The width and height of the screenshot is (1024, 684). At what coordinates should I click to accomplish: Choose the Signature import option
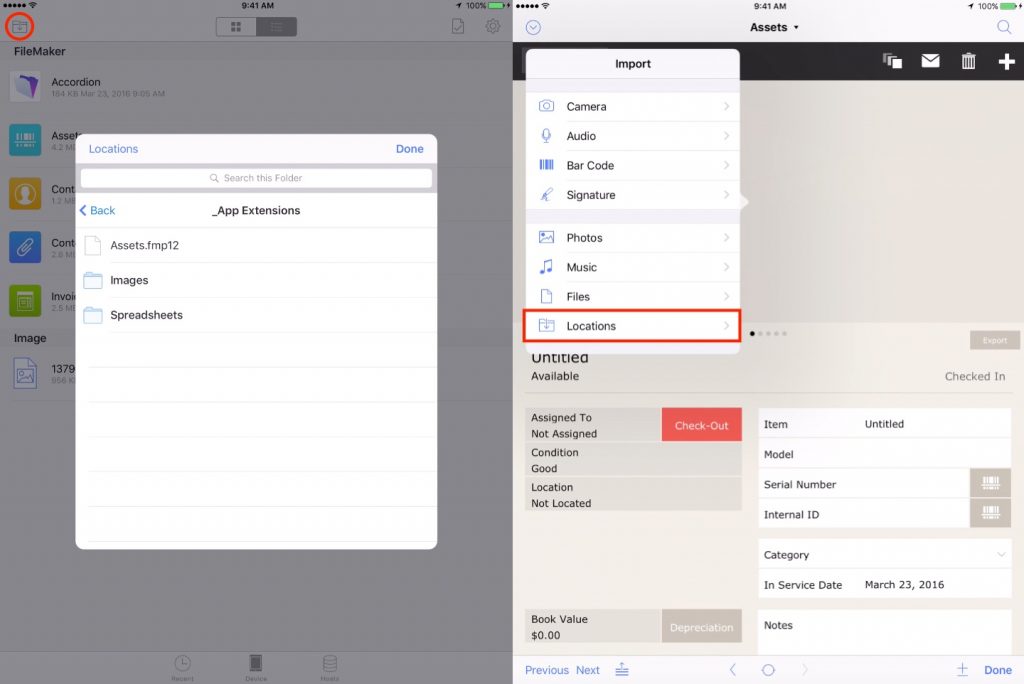coord(590,194)
